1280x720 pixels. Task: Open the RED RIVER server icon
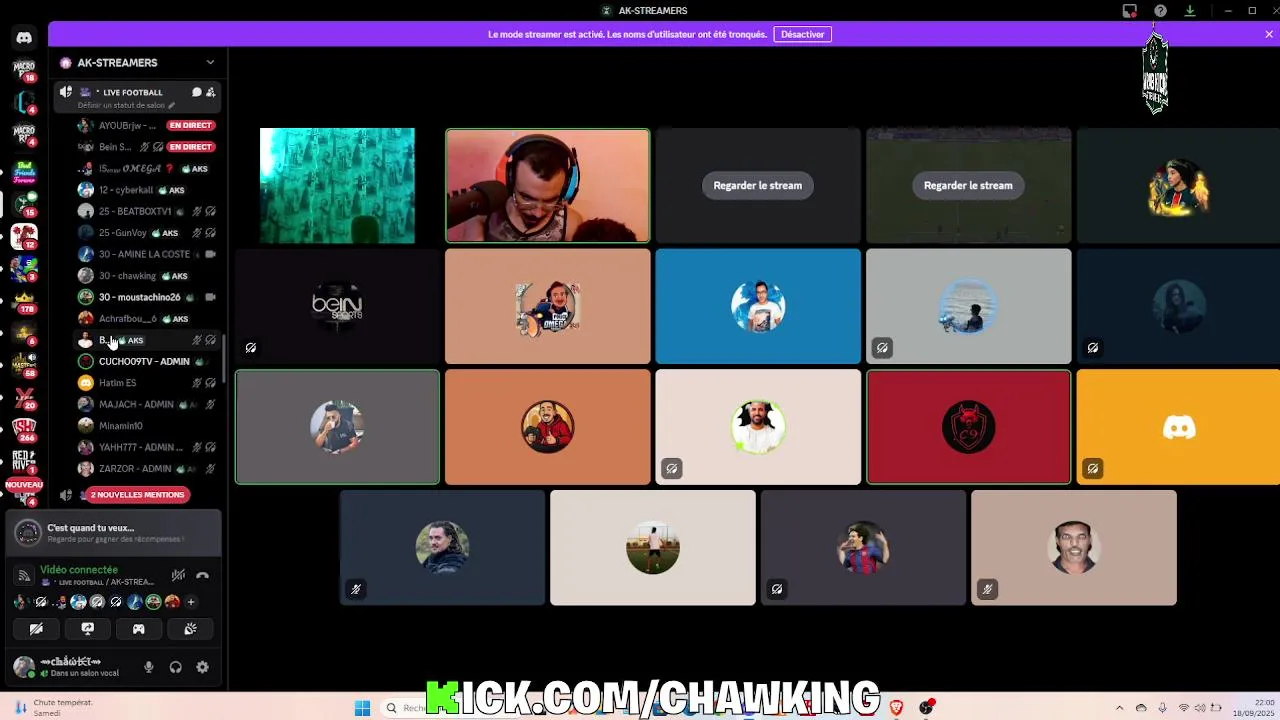(24, 460)
